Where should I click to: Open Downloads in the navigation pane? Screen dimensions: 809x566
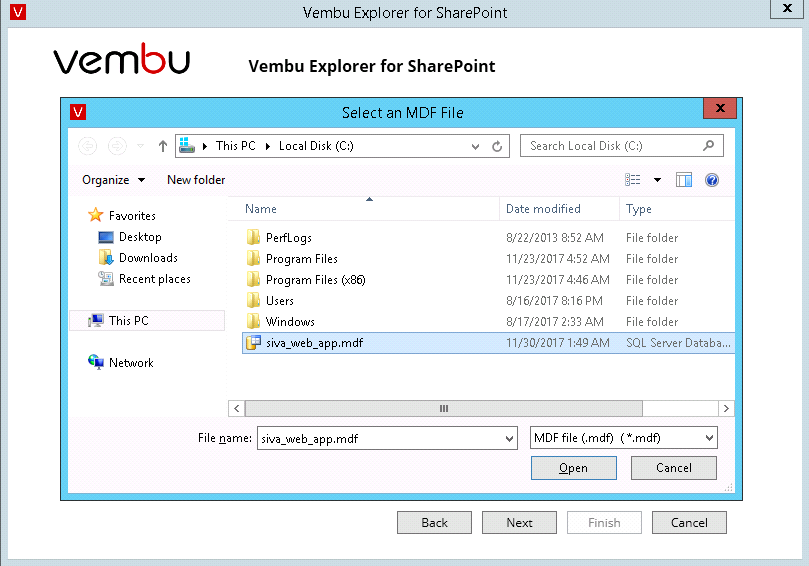[x=148, y=258]
